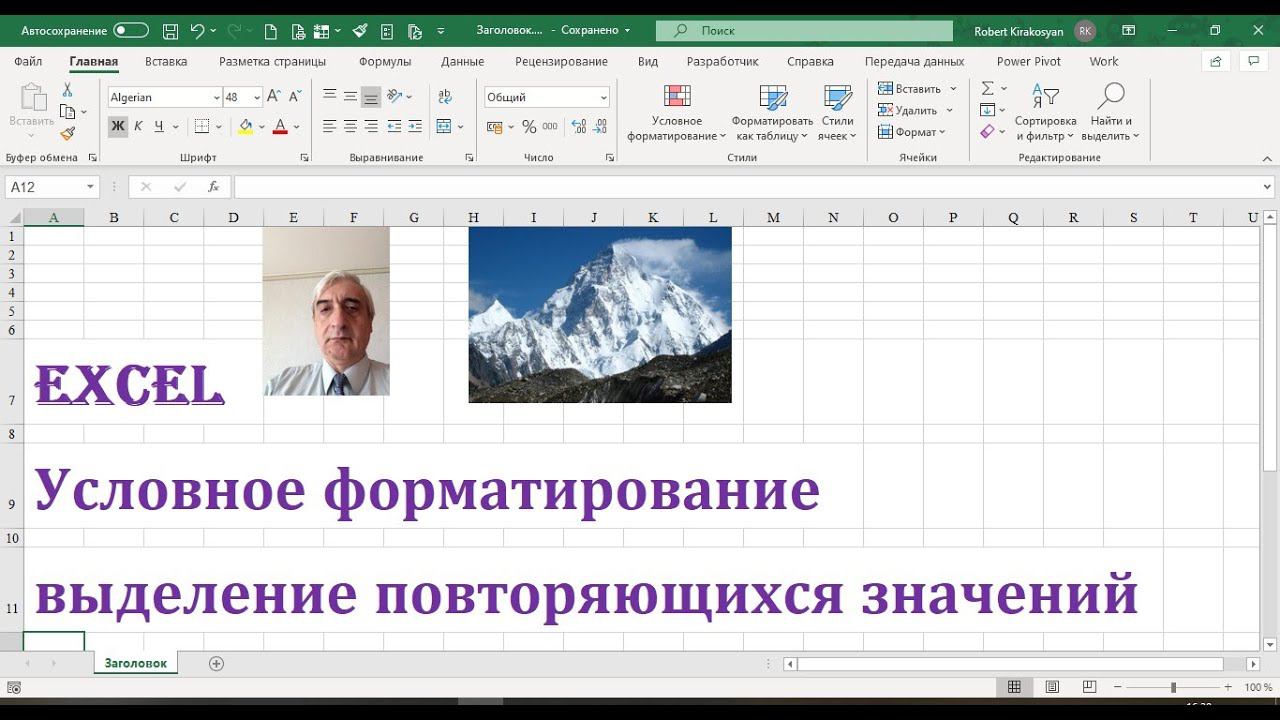
Task: Expand the Name Box dropdown arrow
Action: pos(90,187)
